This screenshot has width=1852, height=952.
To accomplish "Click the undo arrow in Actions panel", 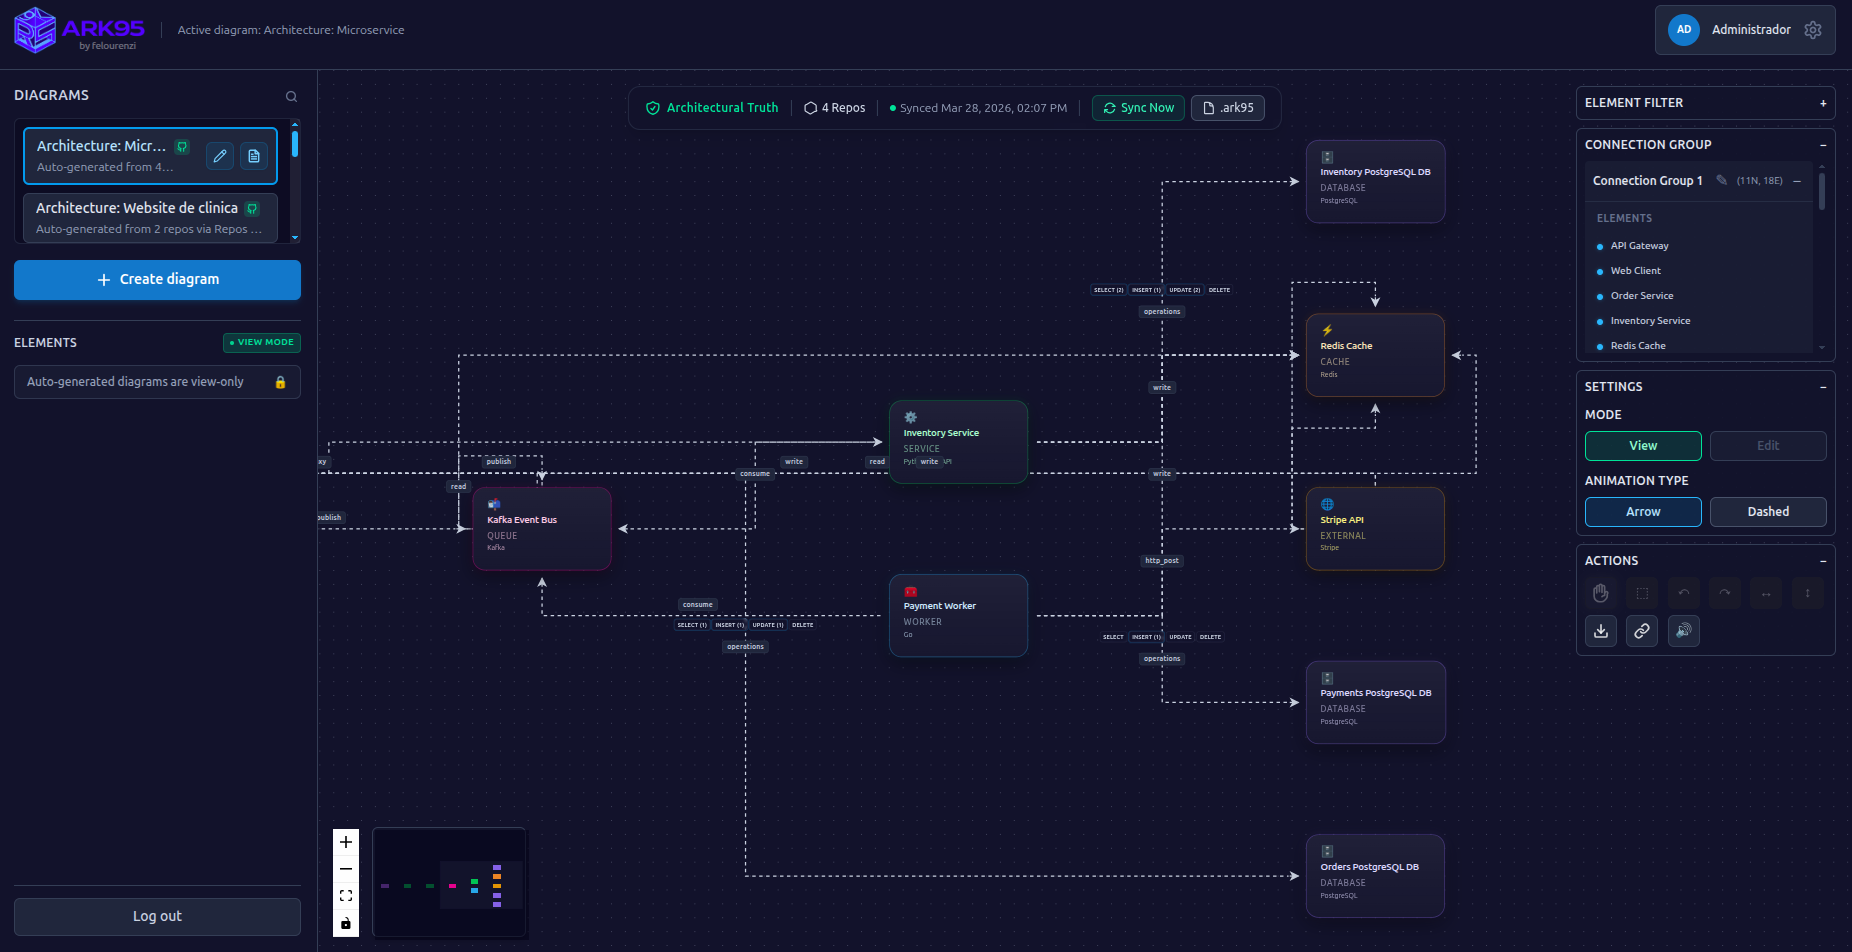I will [x=1683, y=592].
